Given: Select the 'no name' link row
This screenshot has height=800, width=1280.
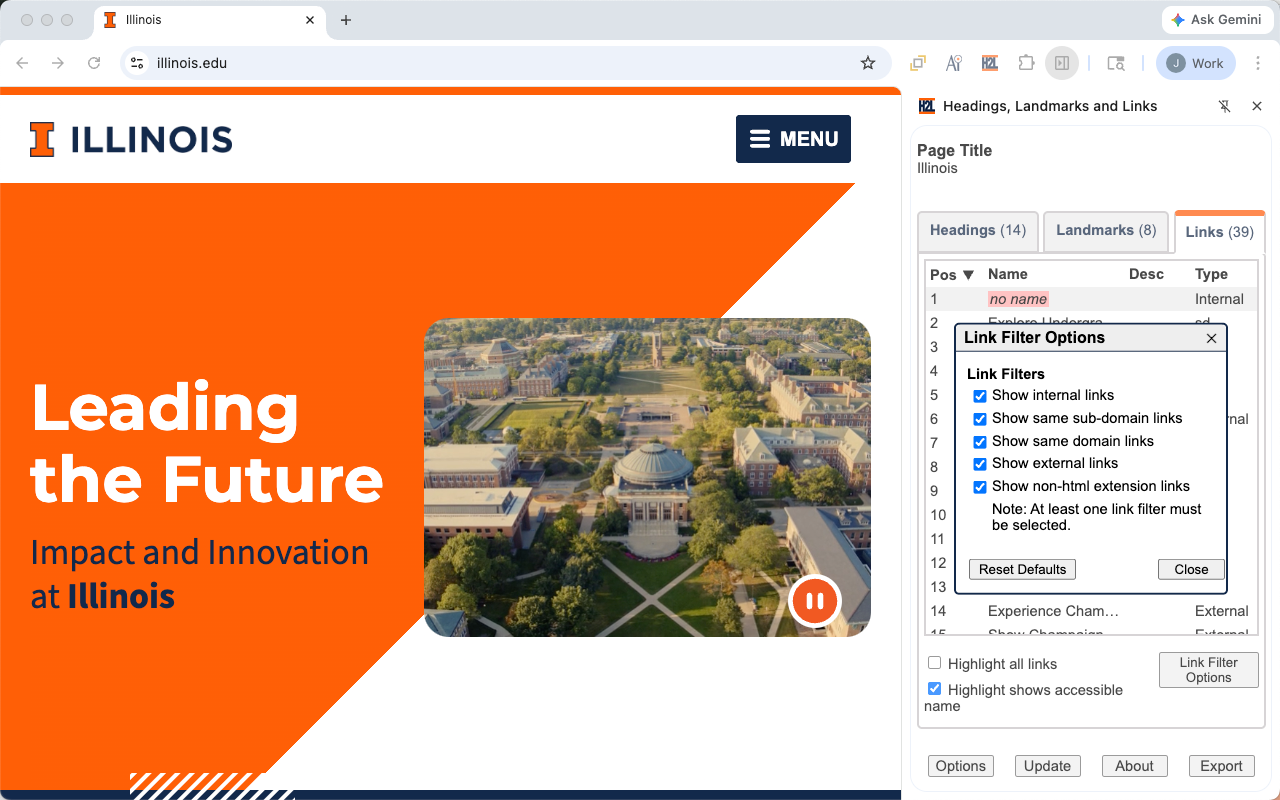Looking at the screenshot, I should pyautogui.click(x=1090, y=299).
